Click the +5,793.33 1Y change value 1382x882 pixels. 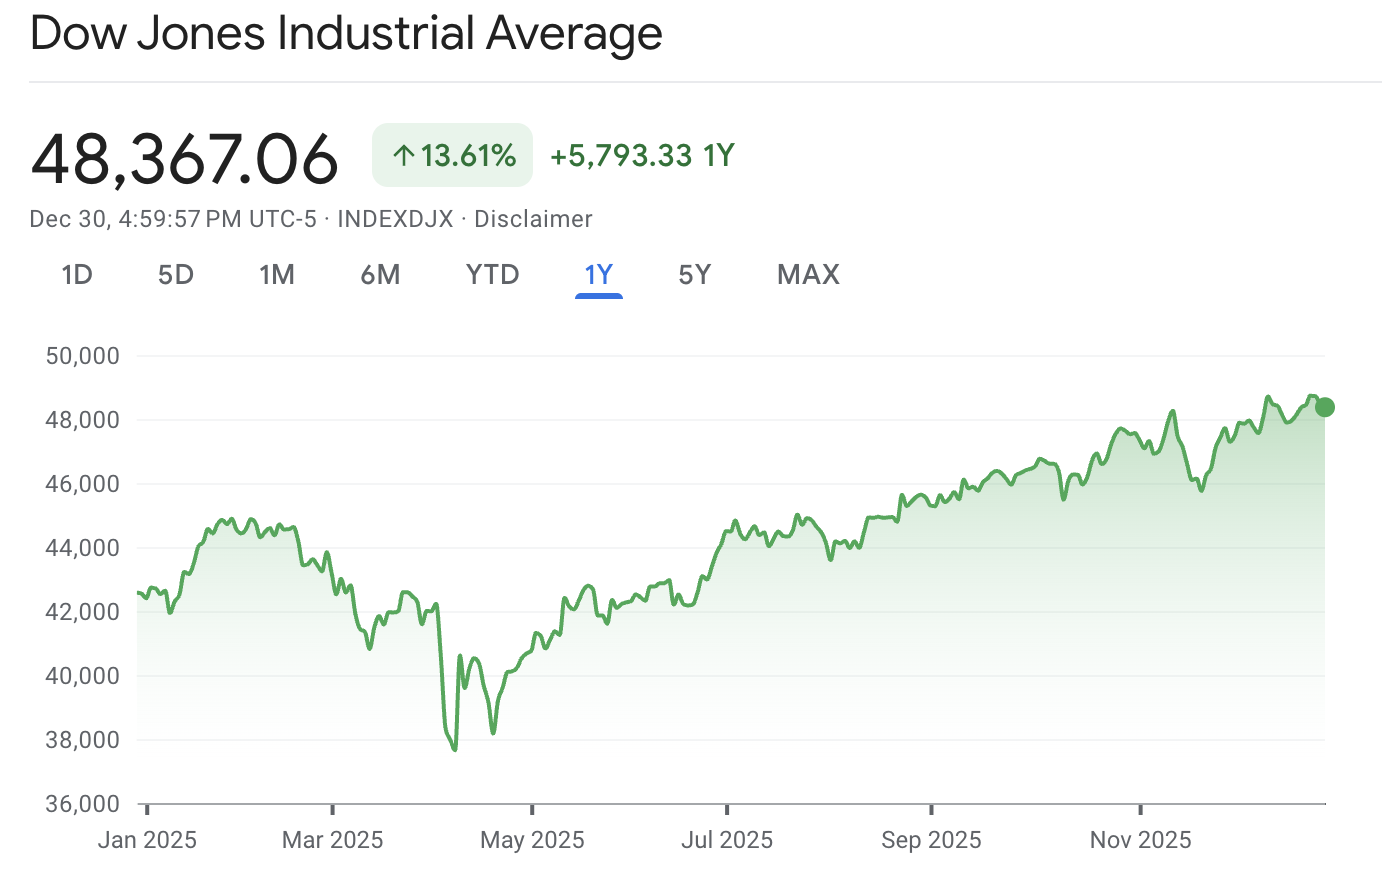640,155
